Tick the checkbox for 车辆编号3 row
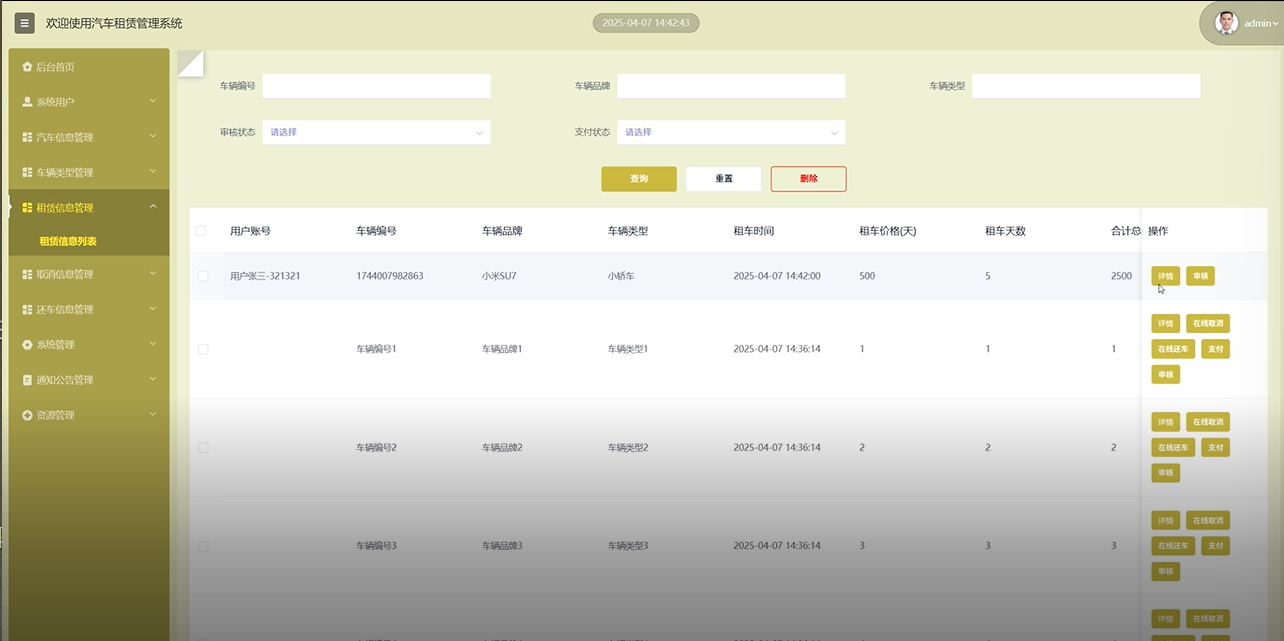This screenshot has width=1284, height=641. click(203, 546)
